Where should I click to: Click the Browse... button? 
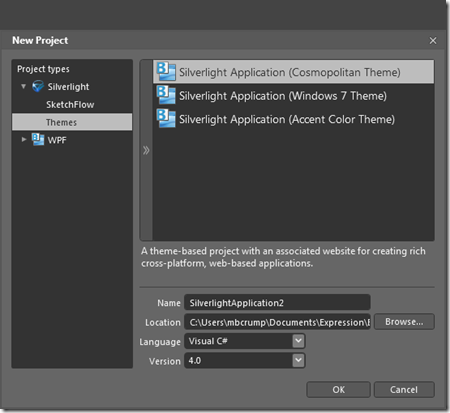tap(404, 322)
